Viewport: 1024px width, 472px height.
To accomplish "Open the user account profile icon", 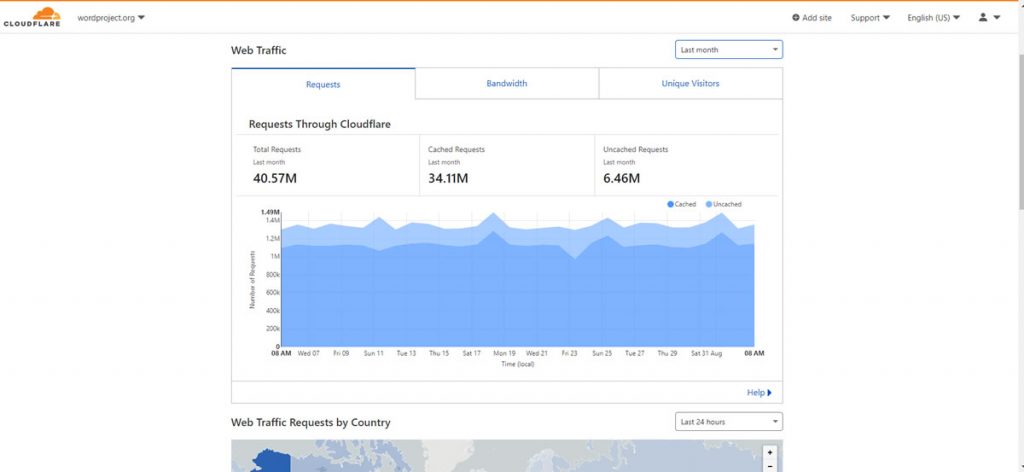I will 983,17.
